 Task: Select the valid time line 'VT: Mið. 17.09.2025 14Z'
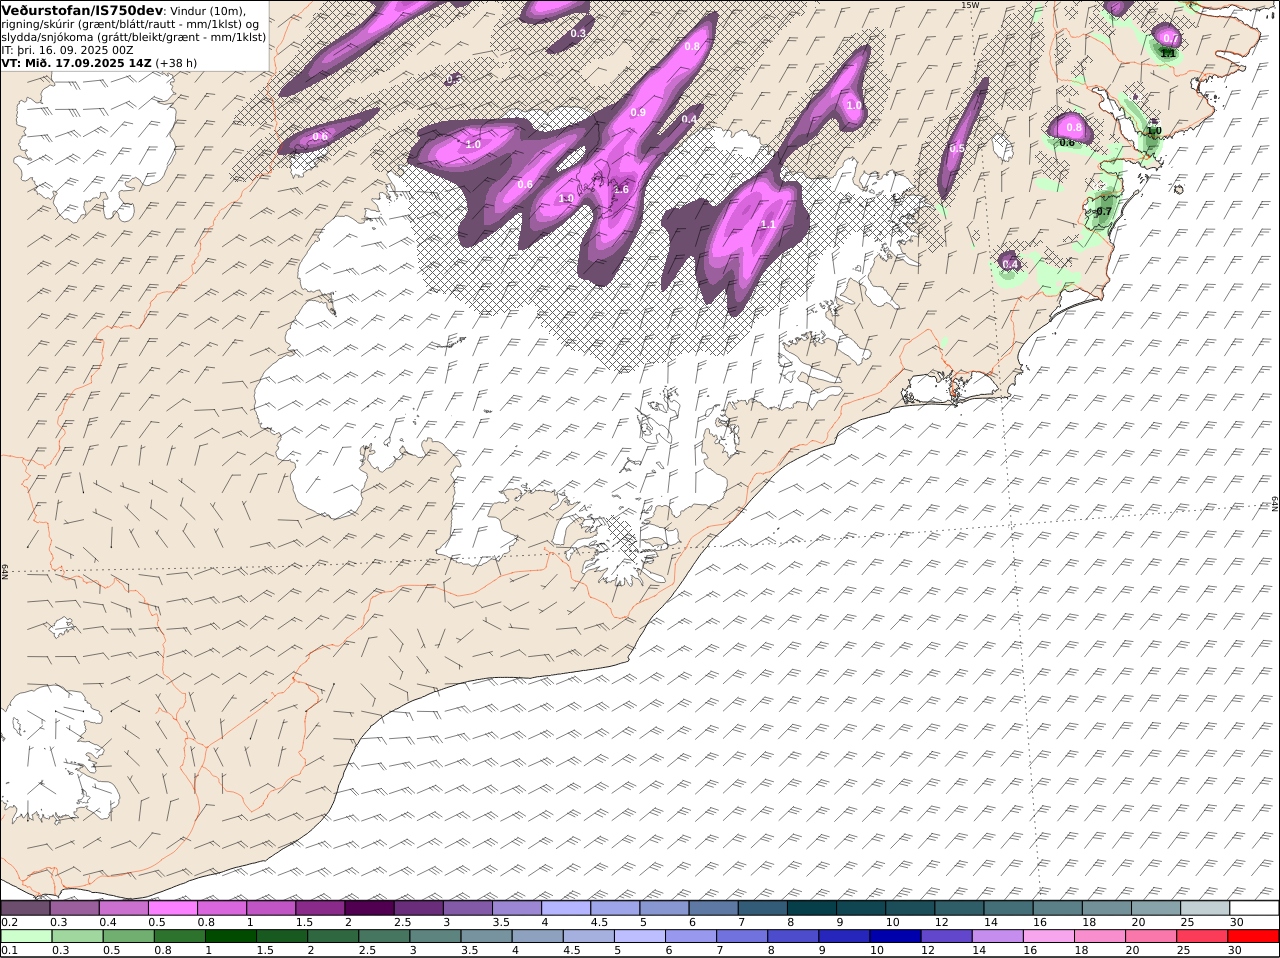point(76,62)
